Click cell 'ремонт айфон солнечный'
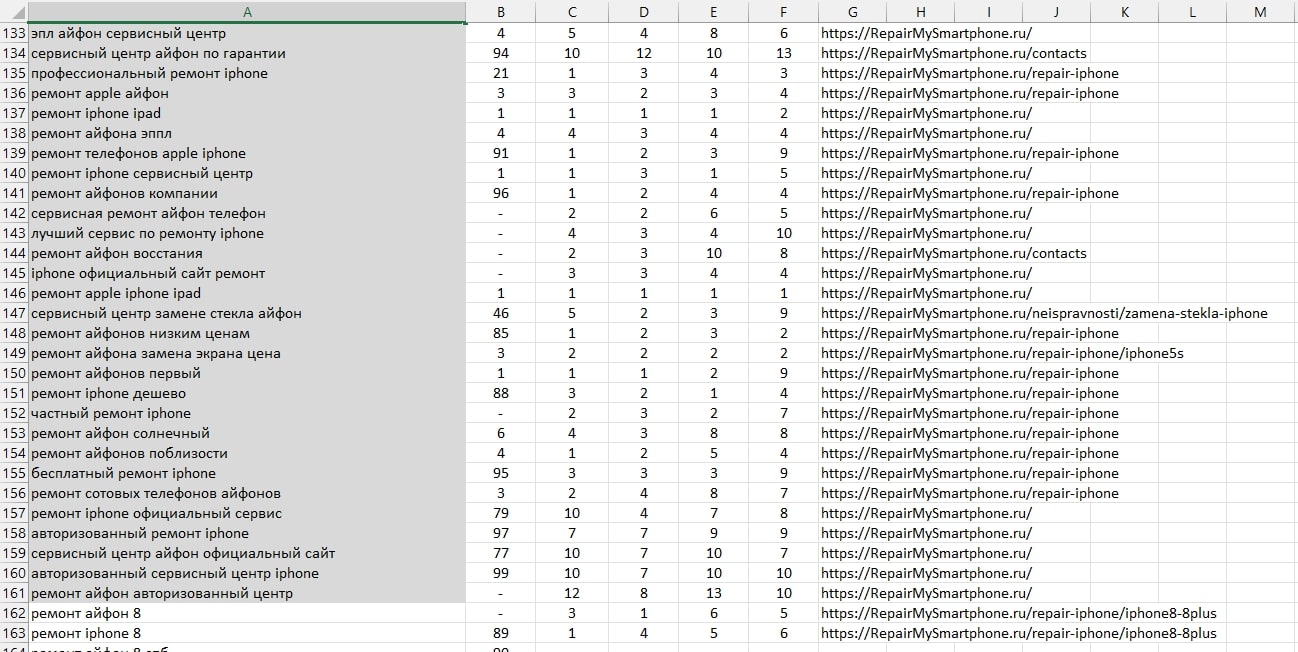The width and height of the screenshot is (1298, 652). [x=247, y=433]
